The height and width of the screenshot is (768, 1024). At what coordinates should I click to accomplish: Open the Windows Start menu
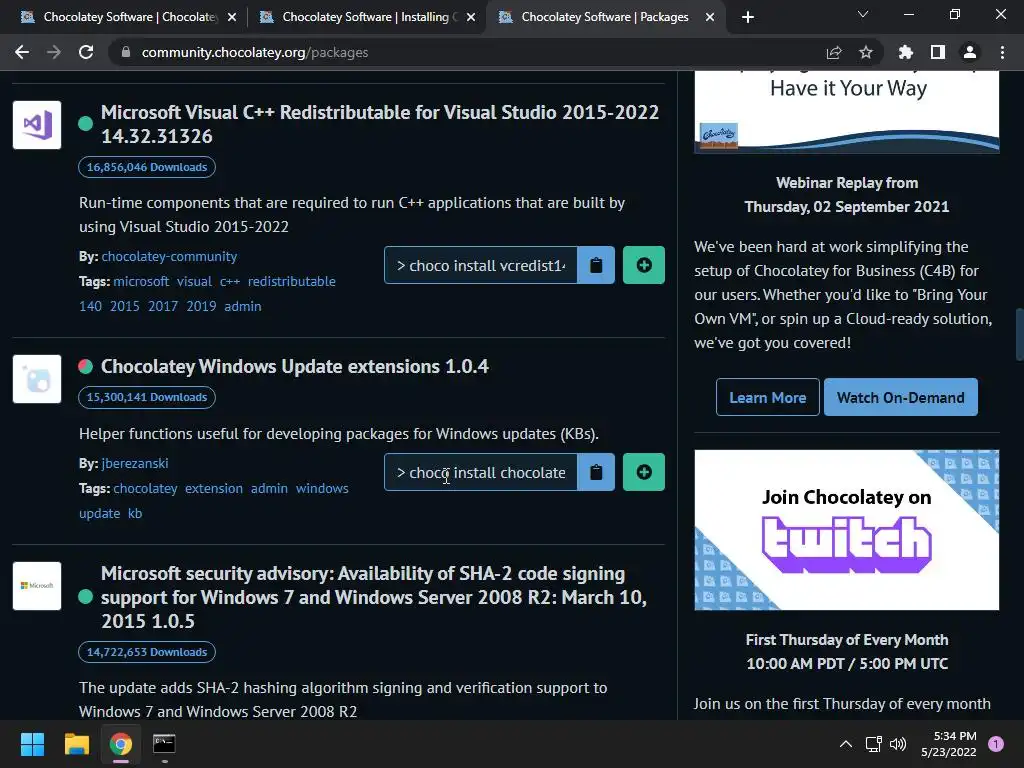[x=32, y=744]
